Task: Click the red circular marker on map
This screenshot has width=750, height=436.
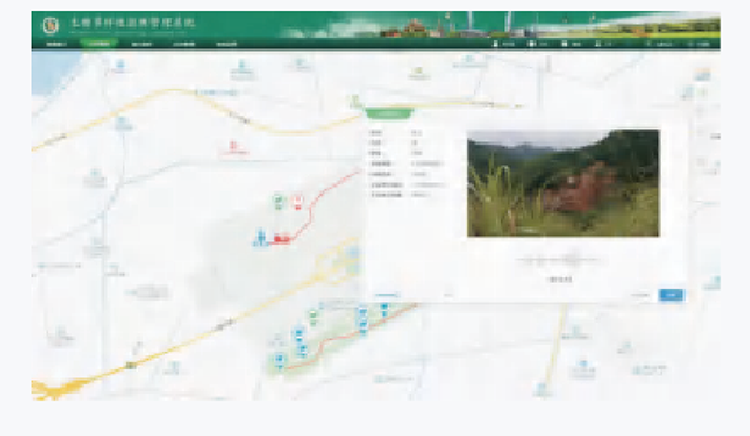Action: (x=298, y=202)
